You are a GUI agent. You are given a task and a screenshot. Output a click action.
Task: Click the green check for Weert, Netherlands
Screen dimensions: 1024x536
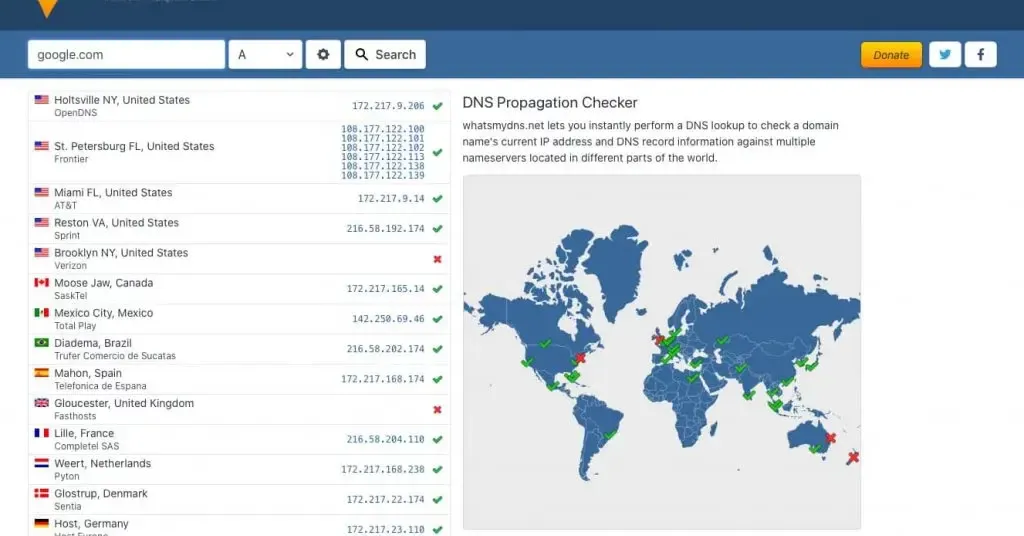pos(438,469)
